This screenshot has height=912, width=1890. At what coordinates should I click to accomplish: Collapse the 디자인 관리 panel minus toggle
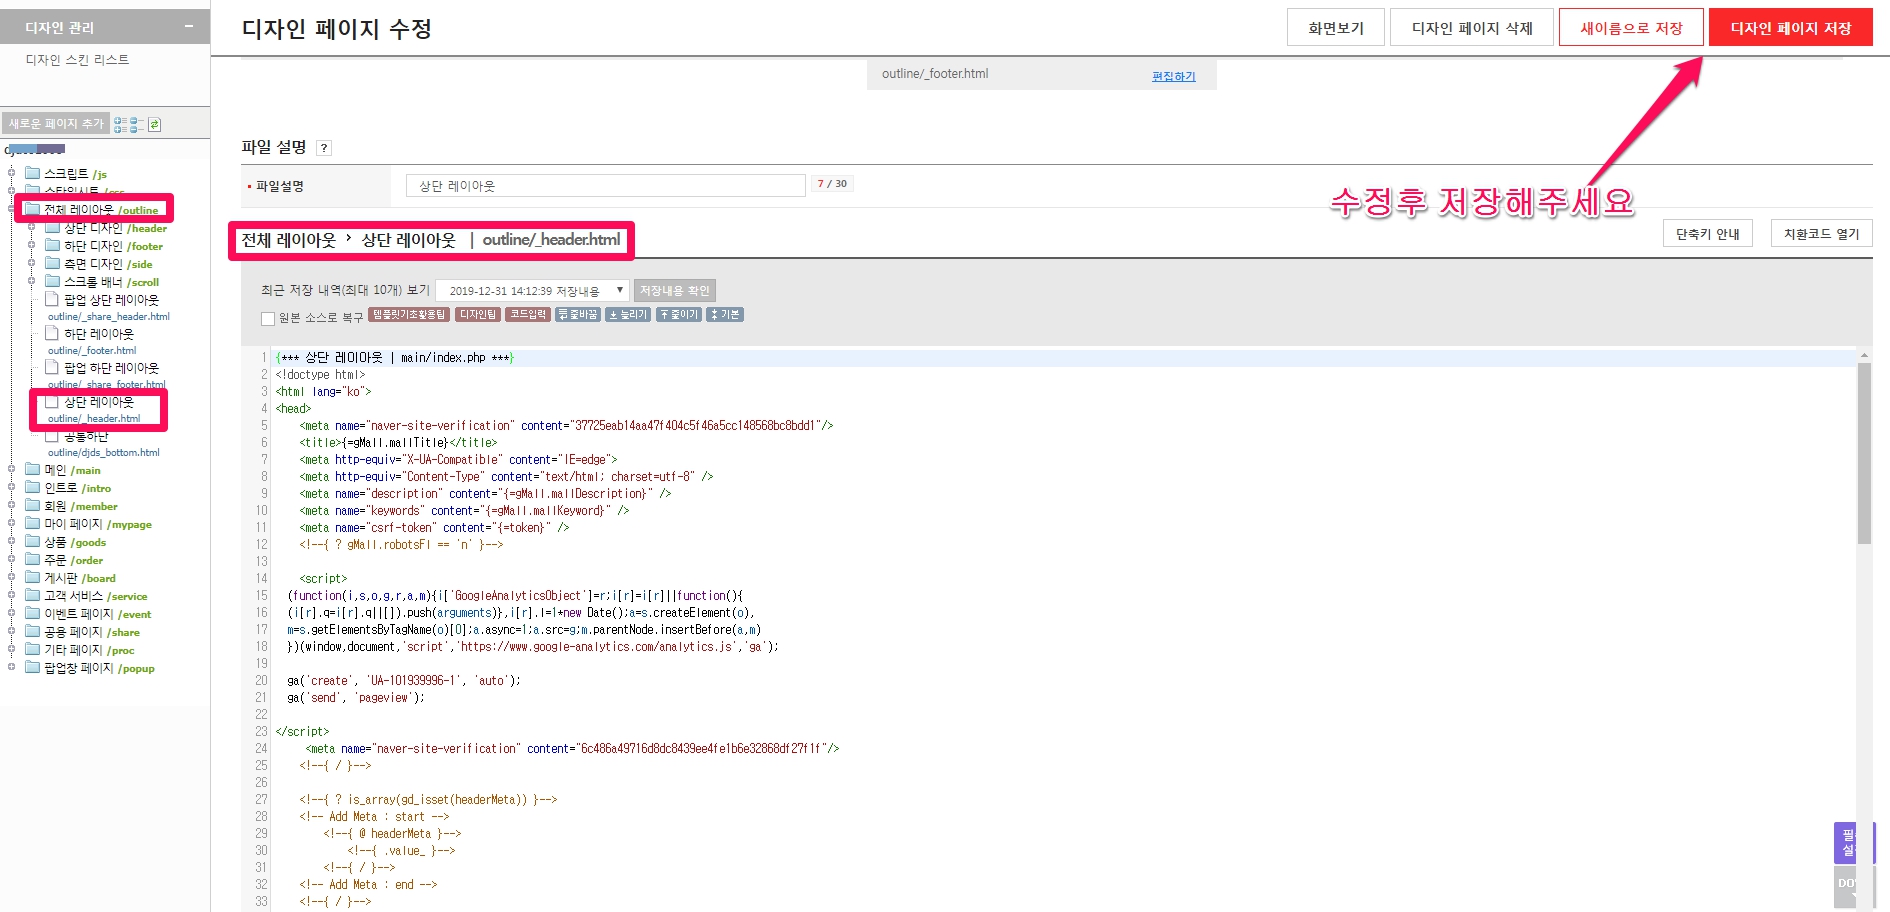[x=189, y=27]
